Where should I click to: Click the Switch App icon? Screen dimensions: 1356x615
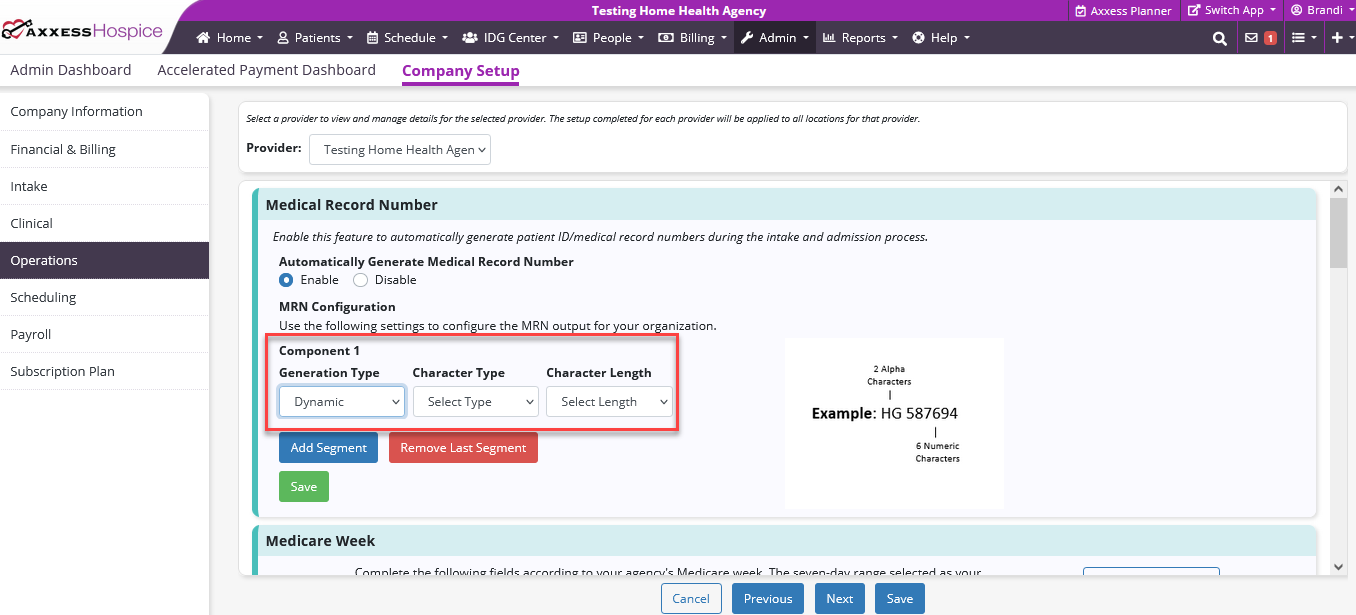(x=1194, y=10)
